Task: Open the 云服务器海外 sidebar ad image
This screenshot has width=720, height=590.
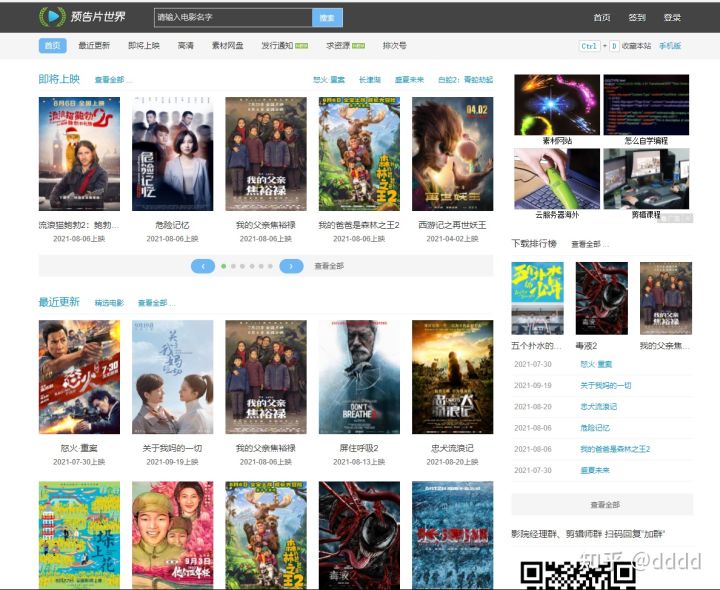Action: click(557, 179)
